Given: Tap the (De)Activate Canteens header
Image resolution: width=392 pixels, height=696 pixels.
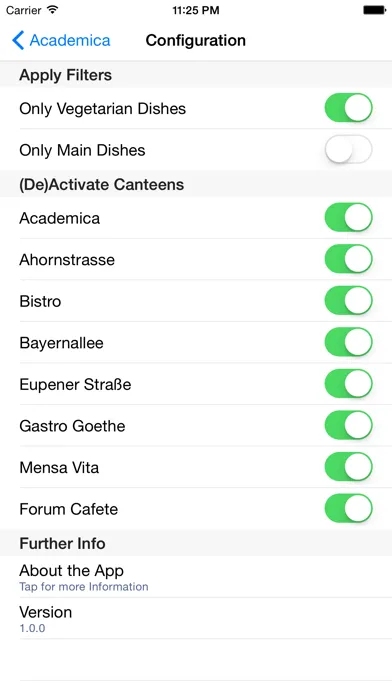Looking at the screenshot, I should pos(102,184).
